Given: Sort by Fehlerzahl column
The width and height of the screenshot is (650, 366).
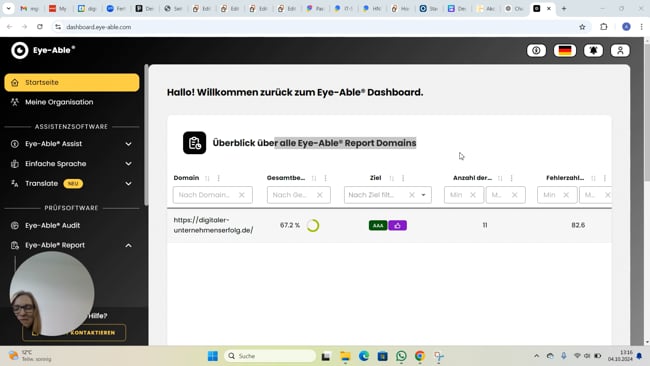Looking at the screenshot, I should click(x=593, y=178).
